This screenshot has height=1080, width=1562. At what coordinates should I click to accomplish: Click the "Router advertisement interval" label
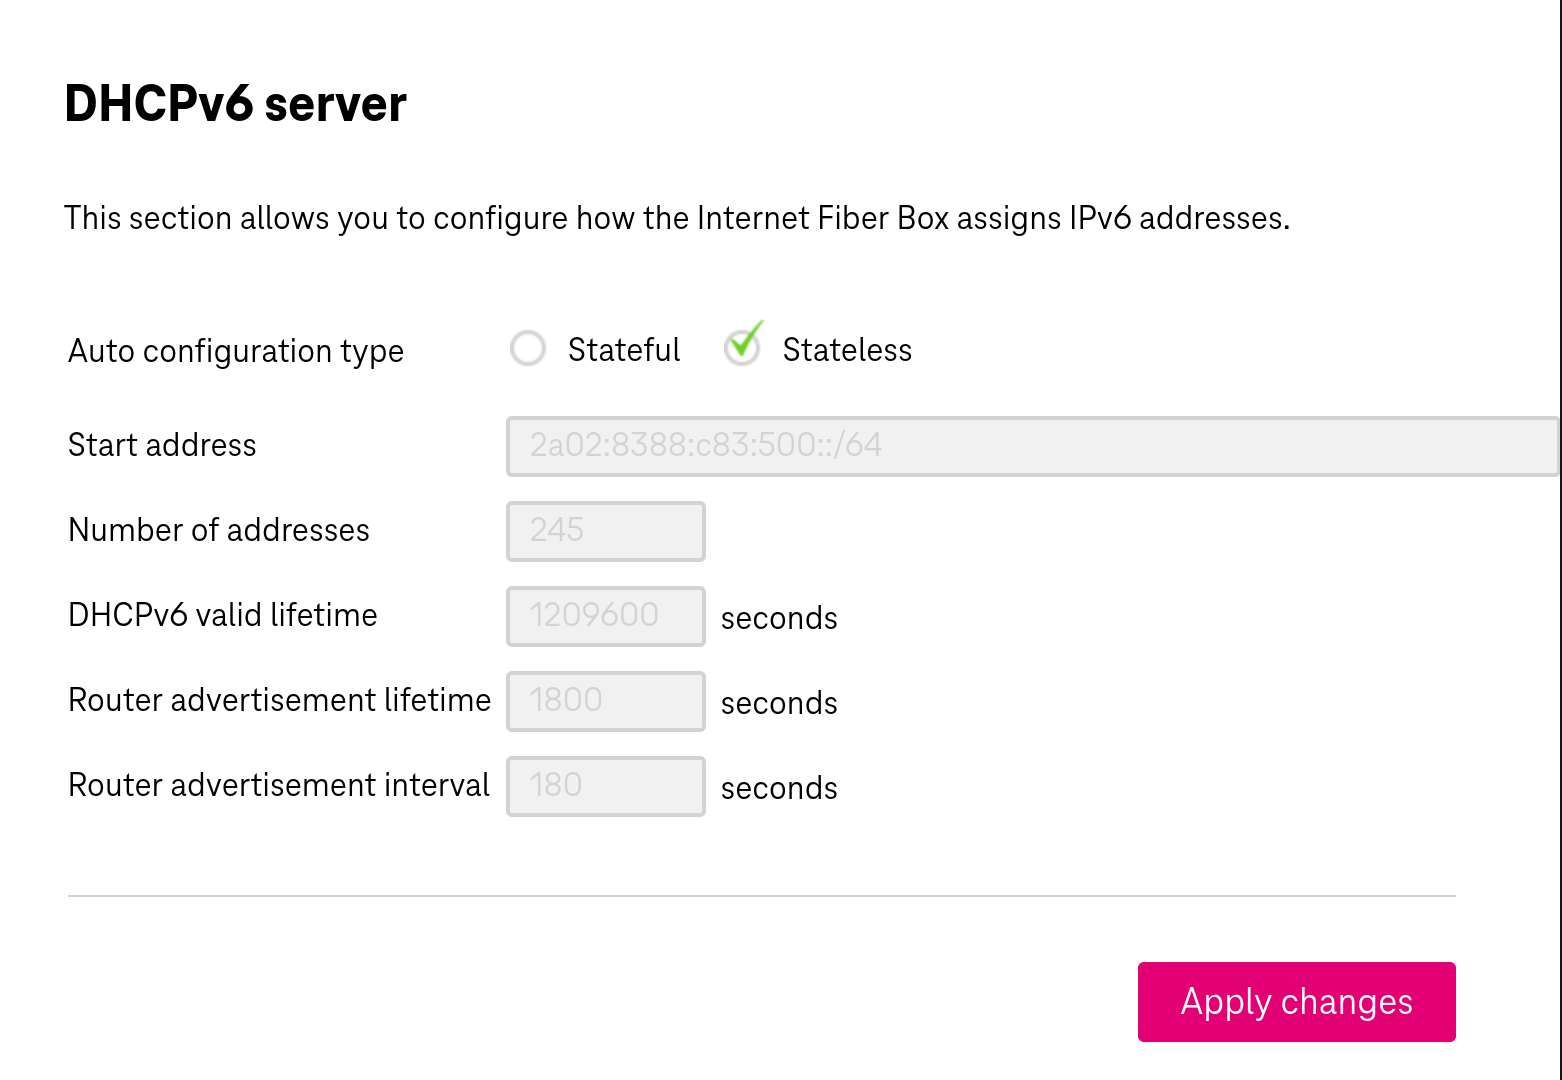point(279,785)
